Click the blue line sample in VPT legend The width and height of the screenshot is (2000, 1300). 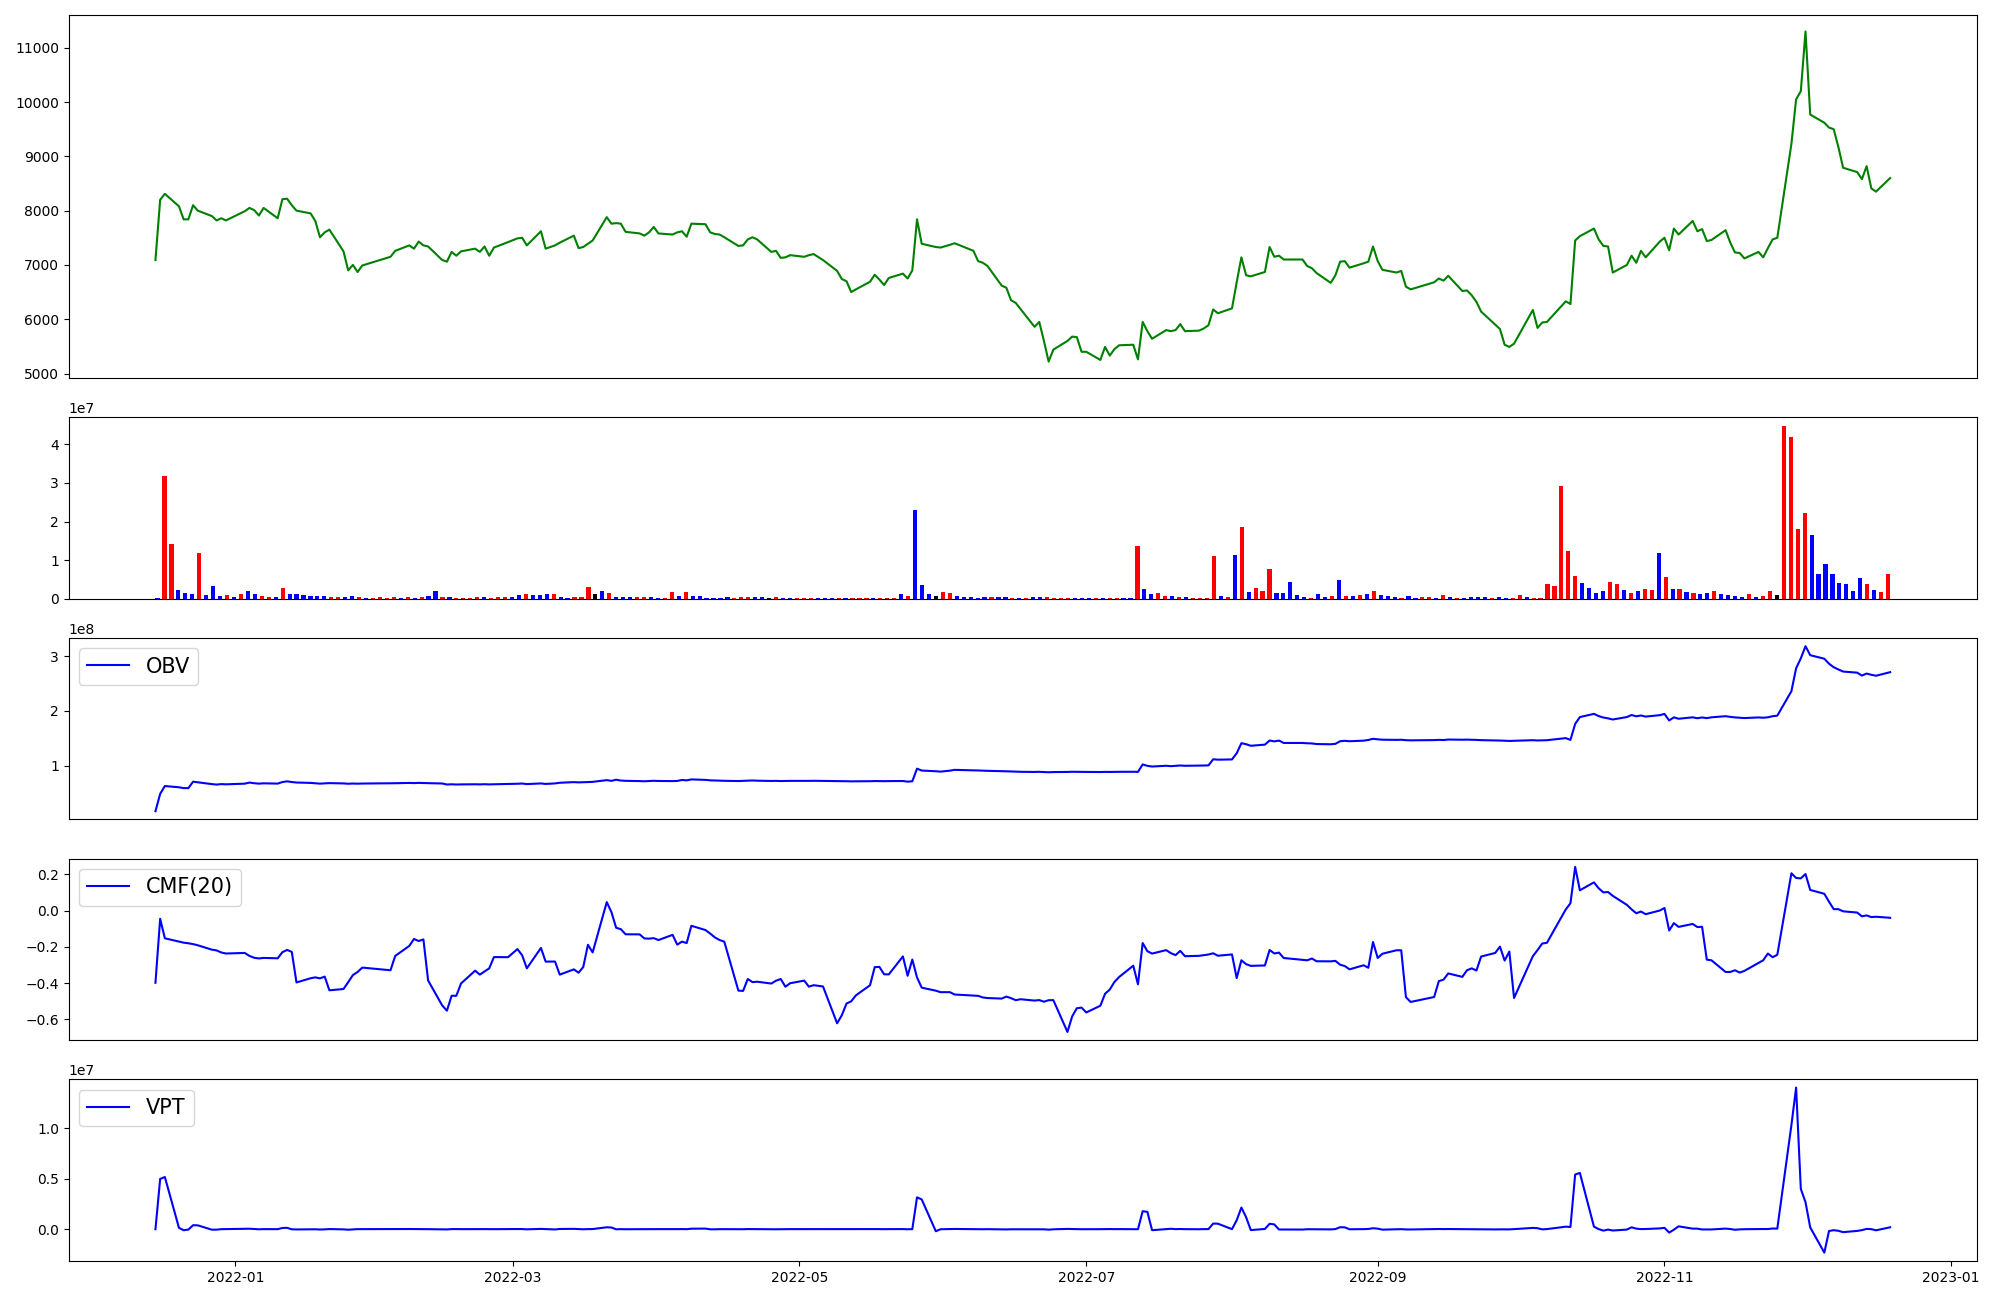pos(110,1107)
